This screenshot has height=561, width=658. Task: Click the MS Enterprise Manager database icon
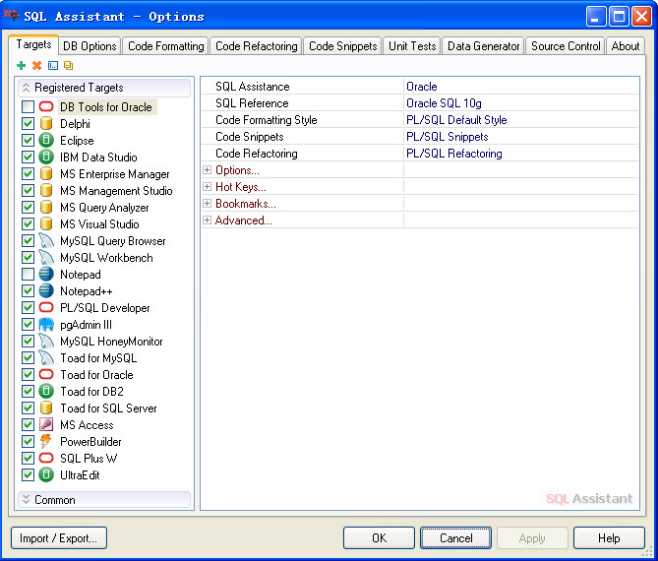(46, 174)
